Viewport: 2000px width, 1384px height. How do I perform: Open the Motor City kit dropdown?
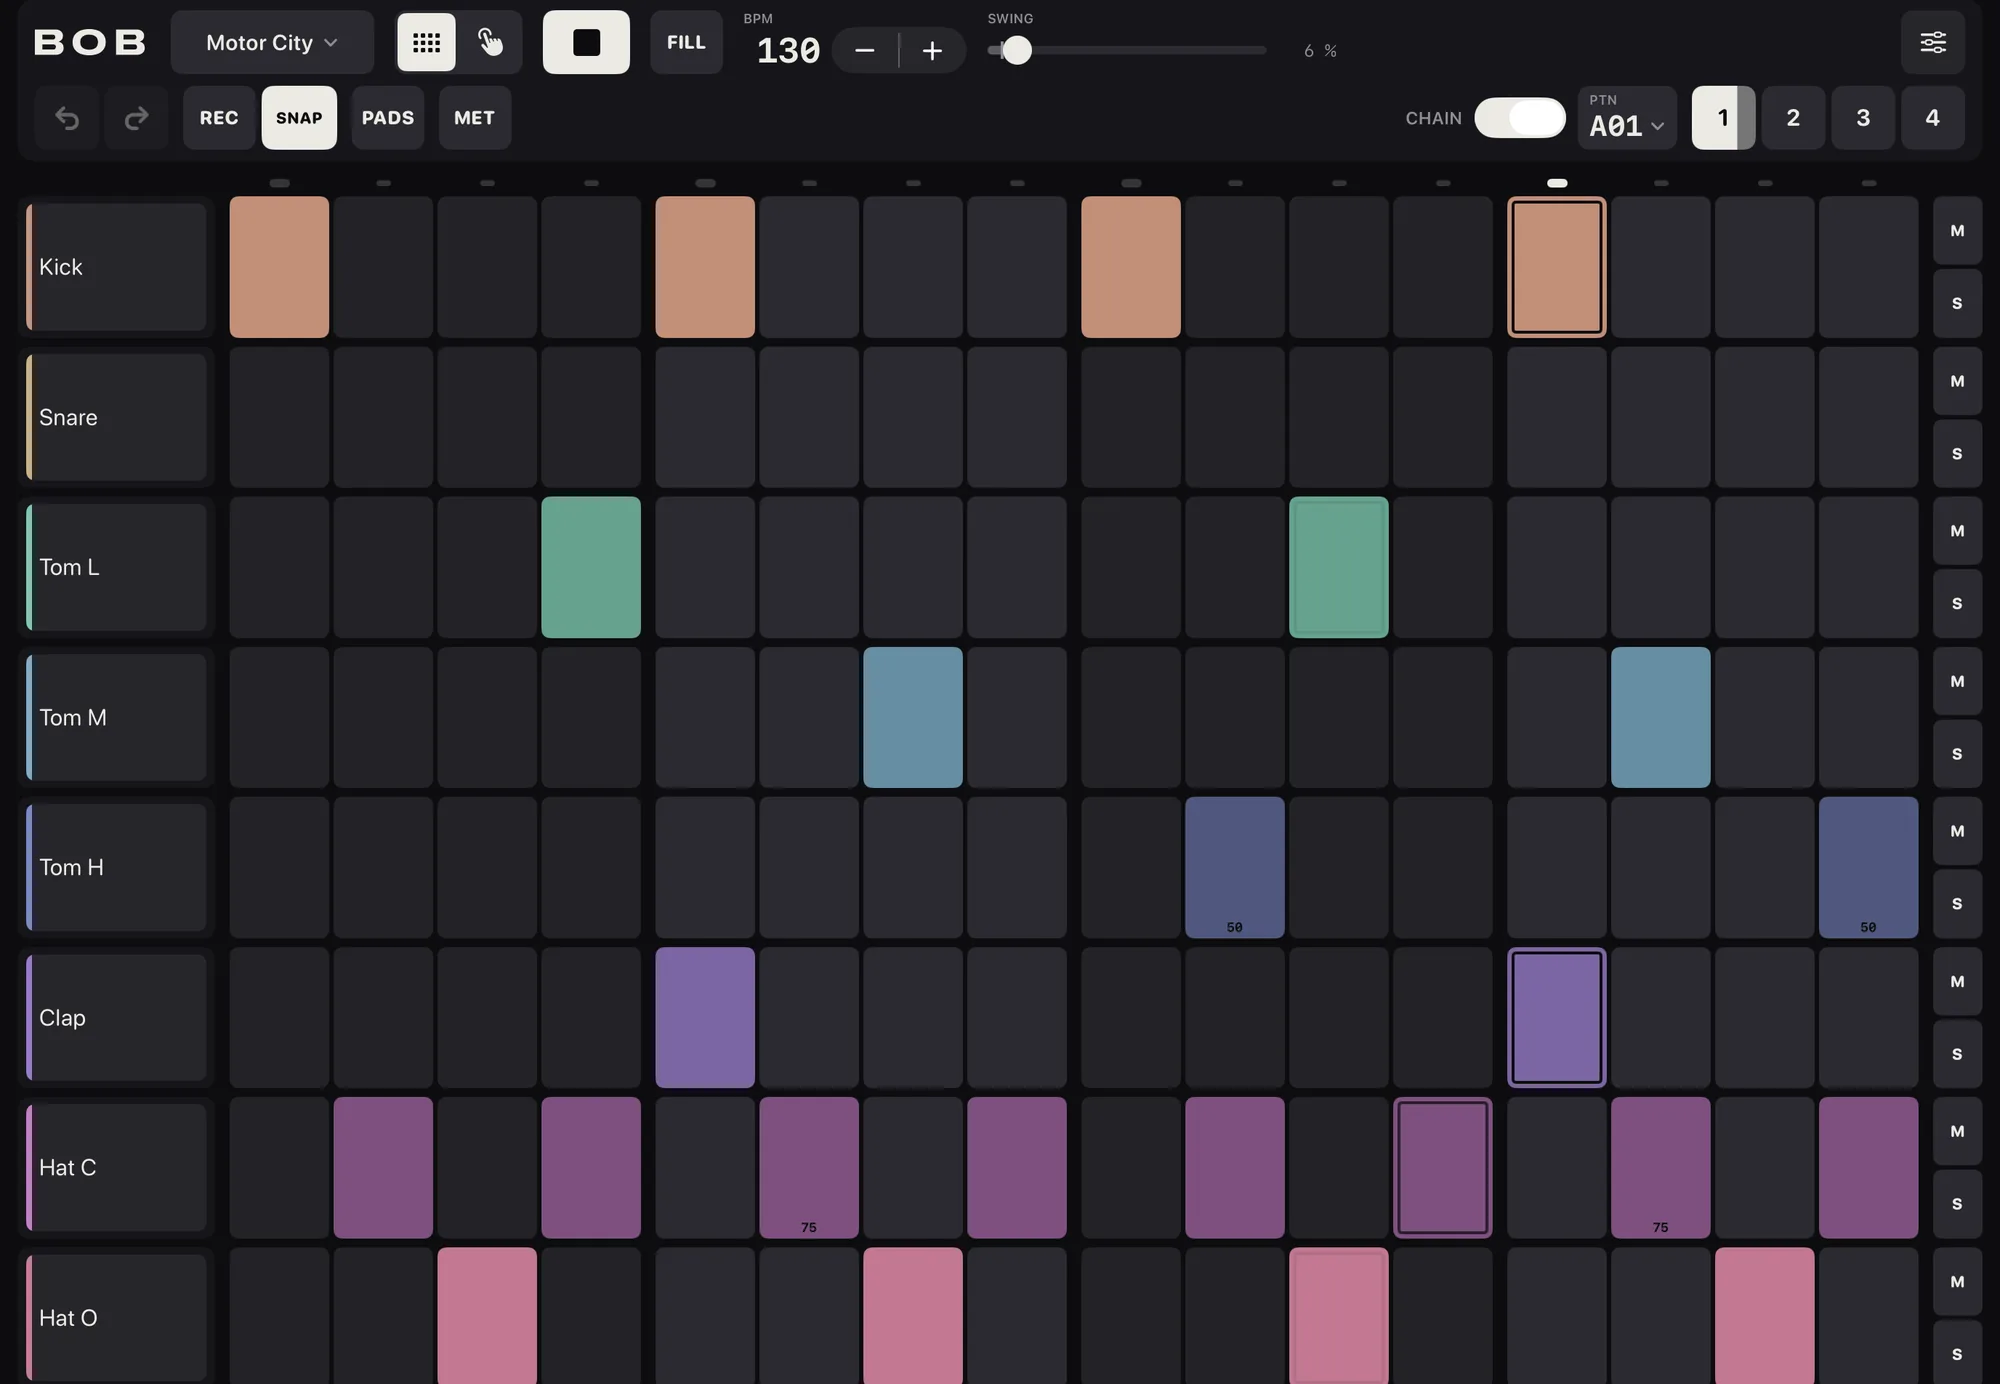(272, 42)
